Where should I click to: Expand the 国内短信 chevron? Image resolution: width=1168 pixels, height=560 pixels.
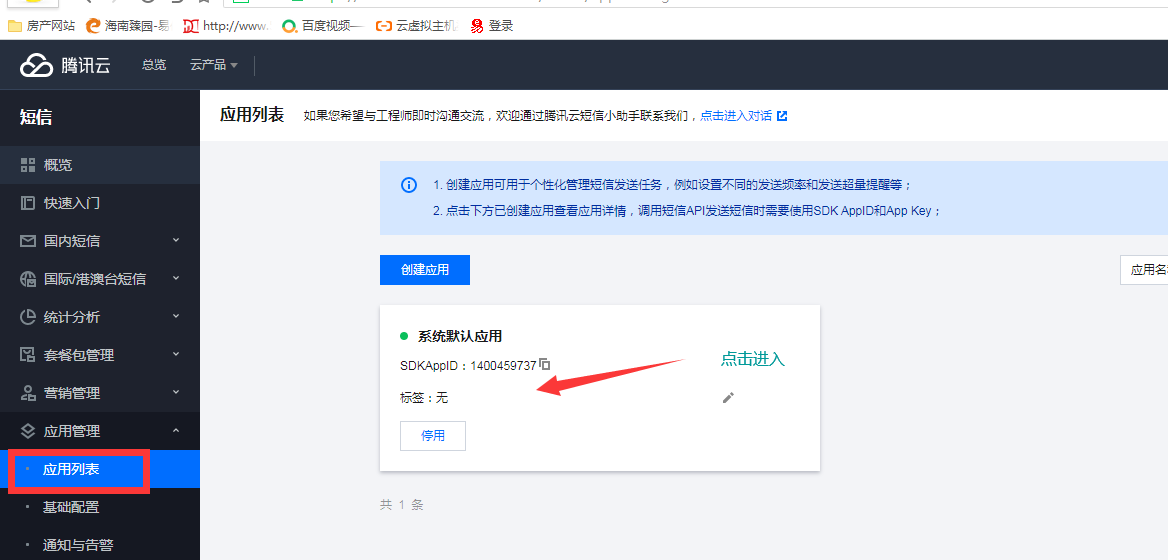point(176,240)
